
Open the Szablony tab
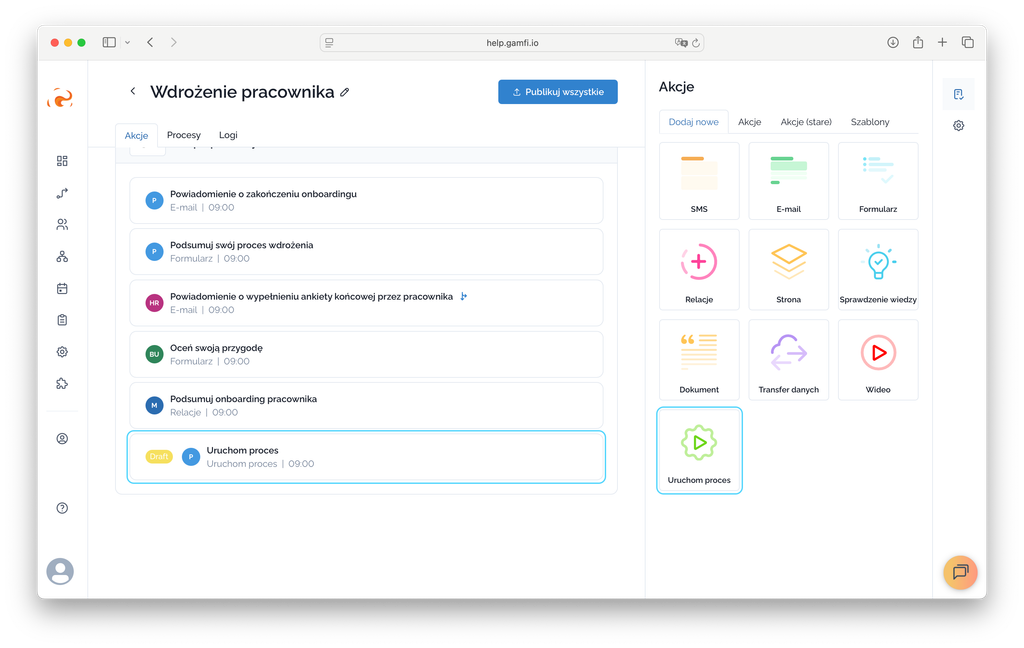coord(869,122)
